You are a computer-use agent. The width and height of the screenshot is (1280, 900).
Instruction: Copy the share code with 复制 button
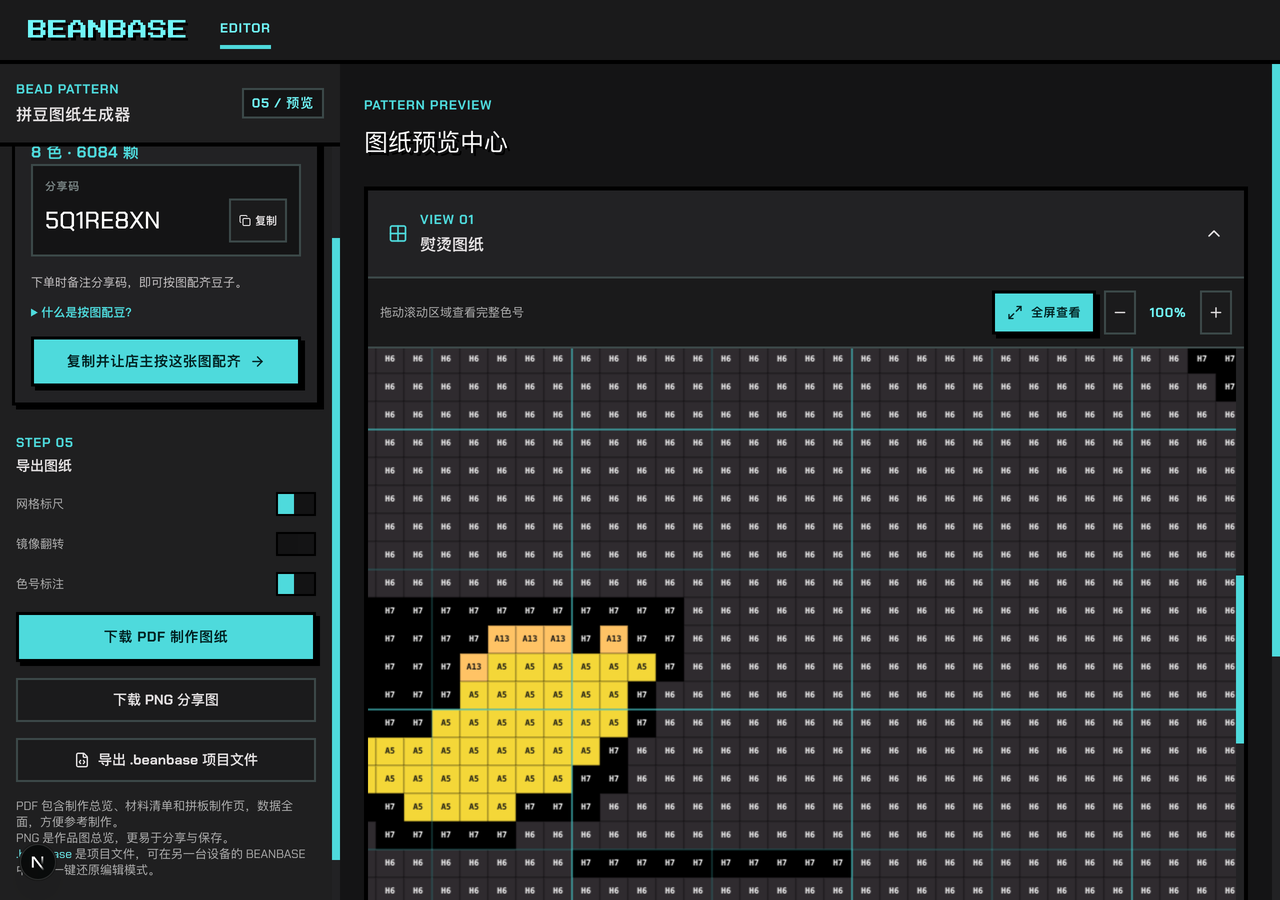[258, 220]
